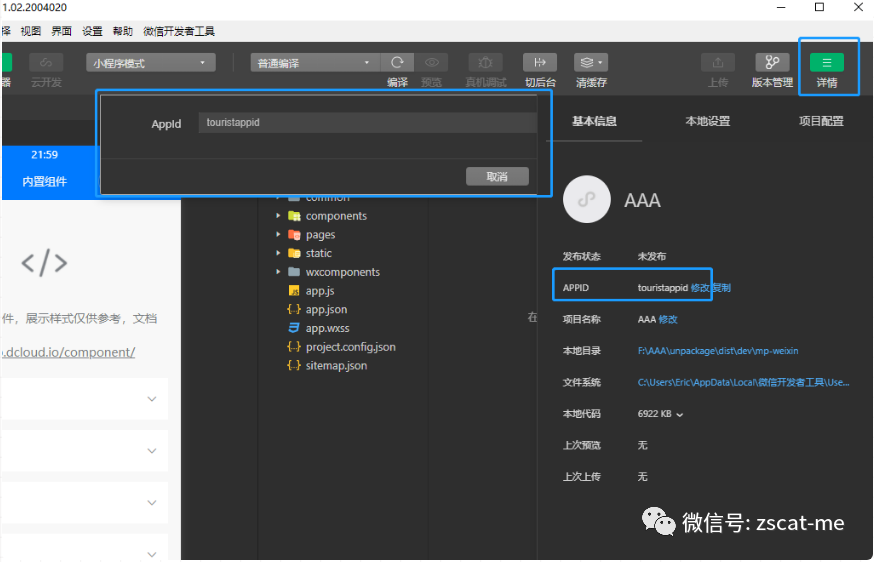Click the compile refresh icon
The height and width of the screenshot is (562, 874).
pos(397,62)
